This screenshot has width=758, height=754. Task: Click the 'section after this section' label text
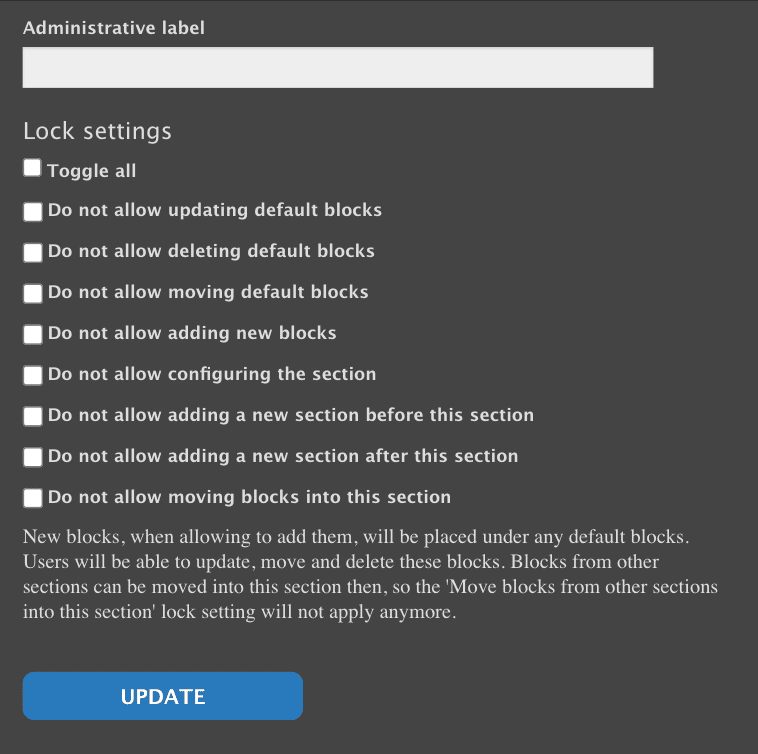coord(283,456)
